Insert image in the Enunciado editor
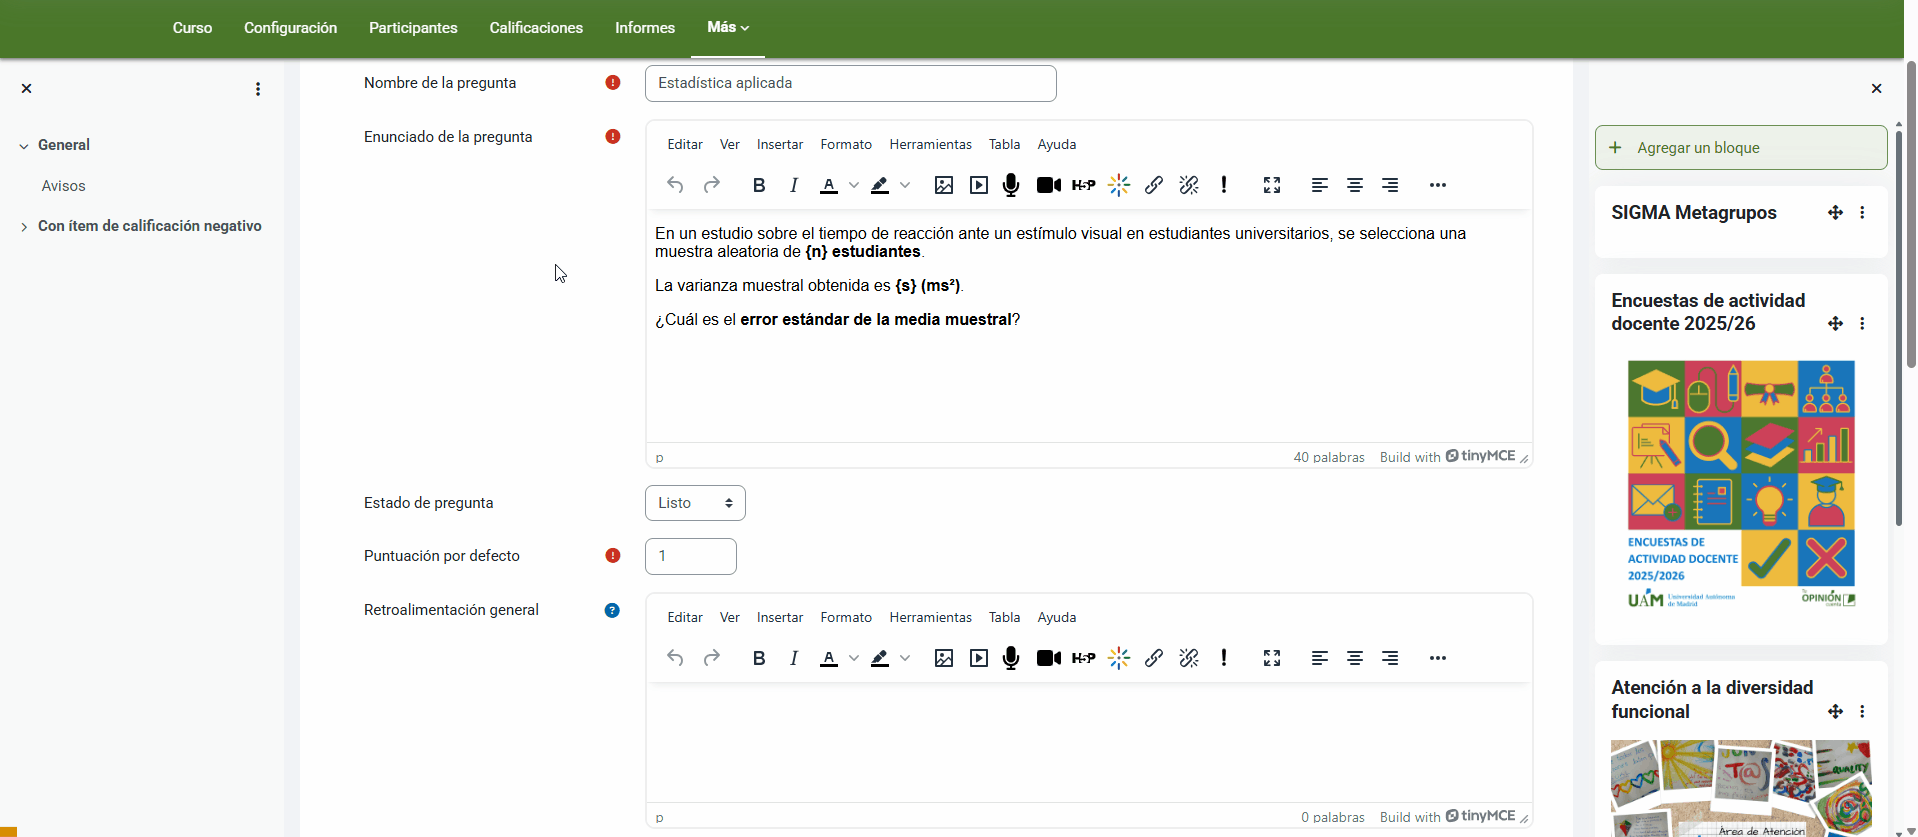Screen dimensions: 1918x837 coord(944,185)
